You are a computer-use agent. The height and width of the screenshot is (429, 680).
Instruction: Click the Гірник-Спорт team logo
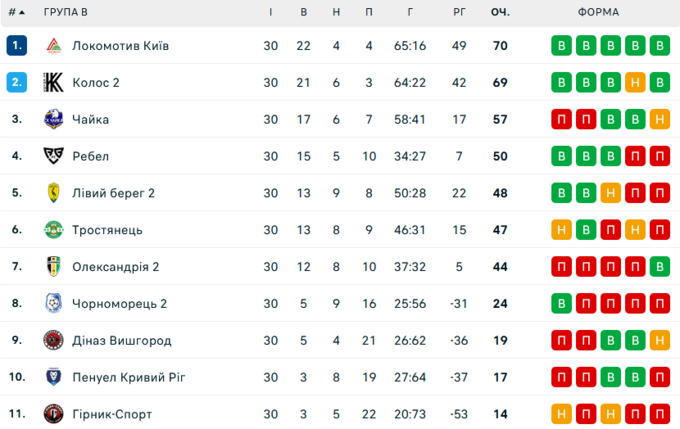[54, 414]
